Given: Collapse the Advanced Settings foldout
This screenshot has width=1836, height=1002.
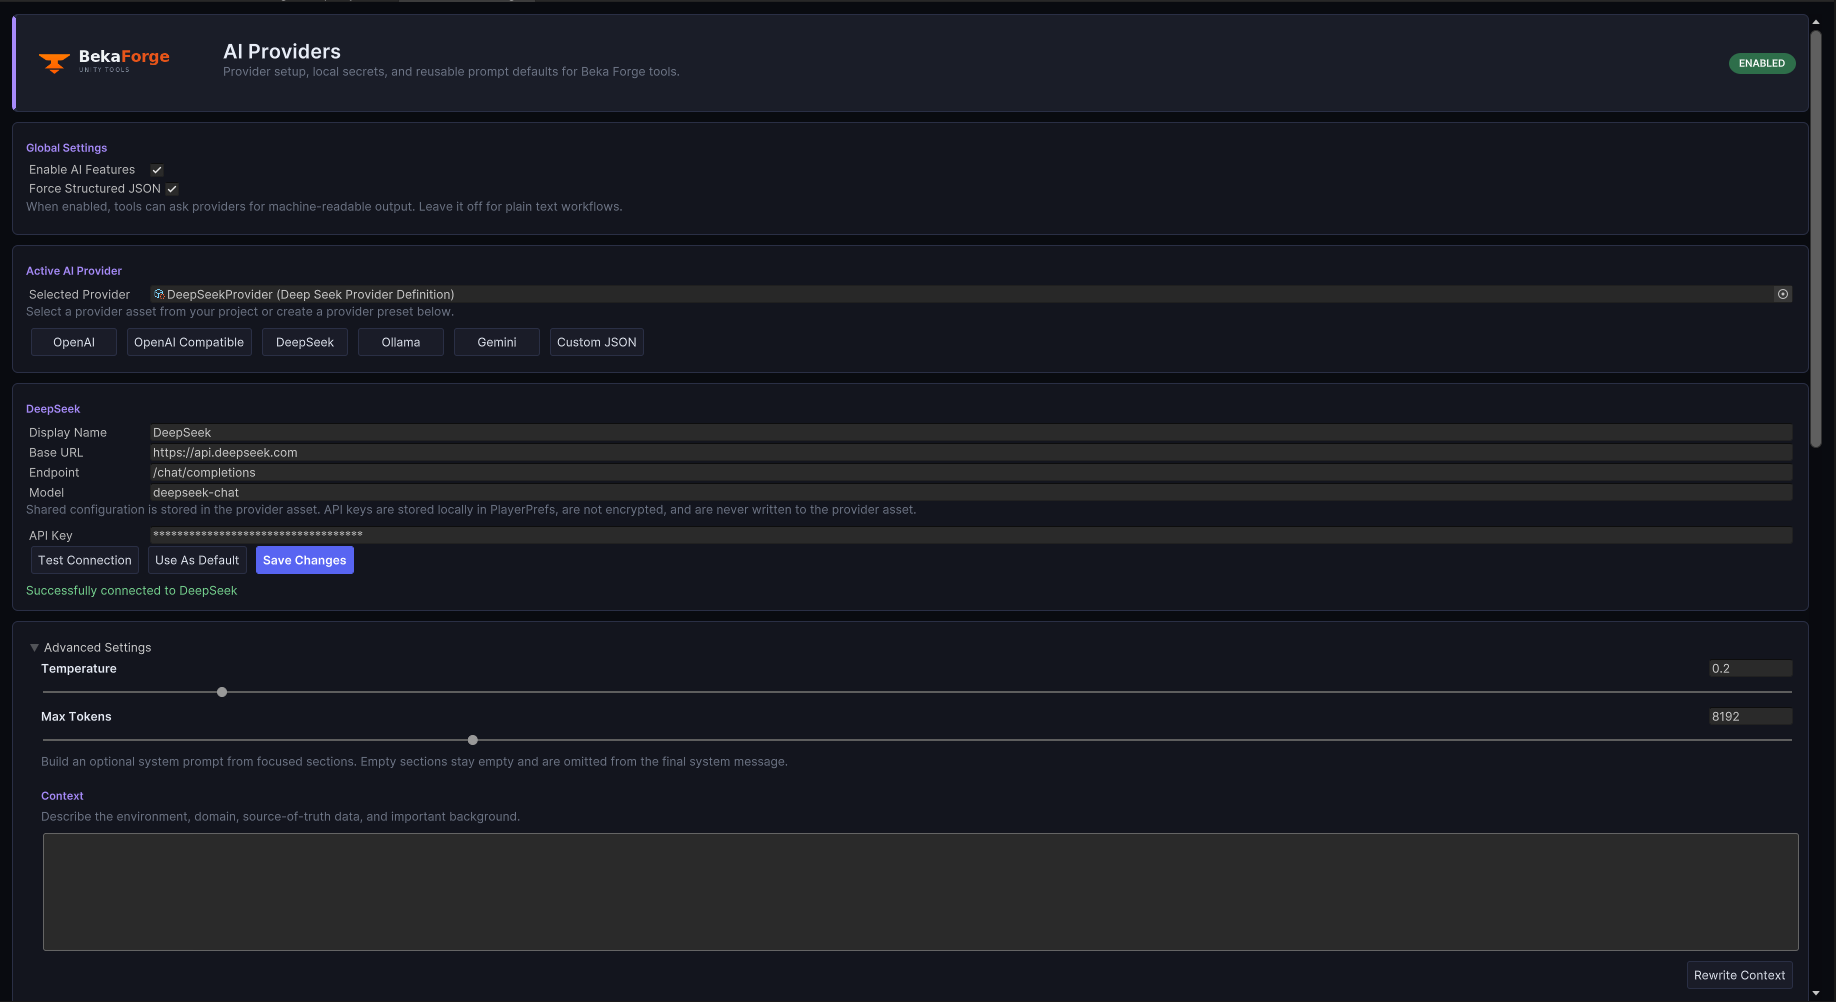Looking at the screenshot, I should click(x=34, y=648).
